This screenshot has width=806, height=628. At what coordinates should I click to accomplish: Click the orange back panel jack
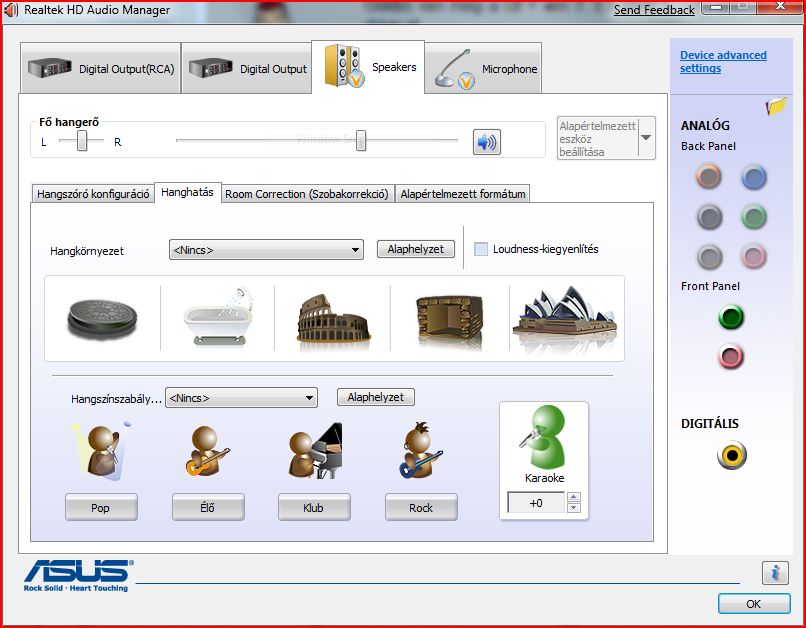tap(709, 177)
